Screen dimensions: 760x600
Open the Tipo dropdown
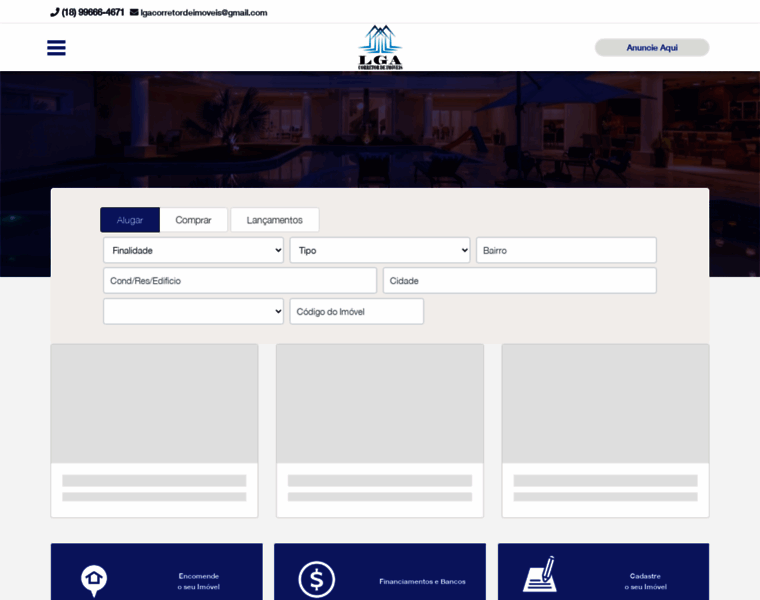coord(380,250)
